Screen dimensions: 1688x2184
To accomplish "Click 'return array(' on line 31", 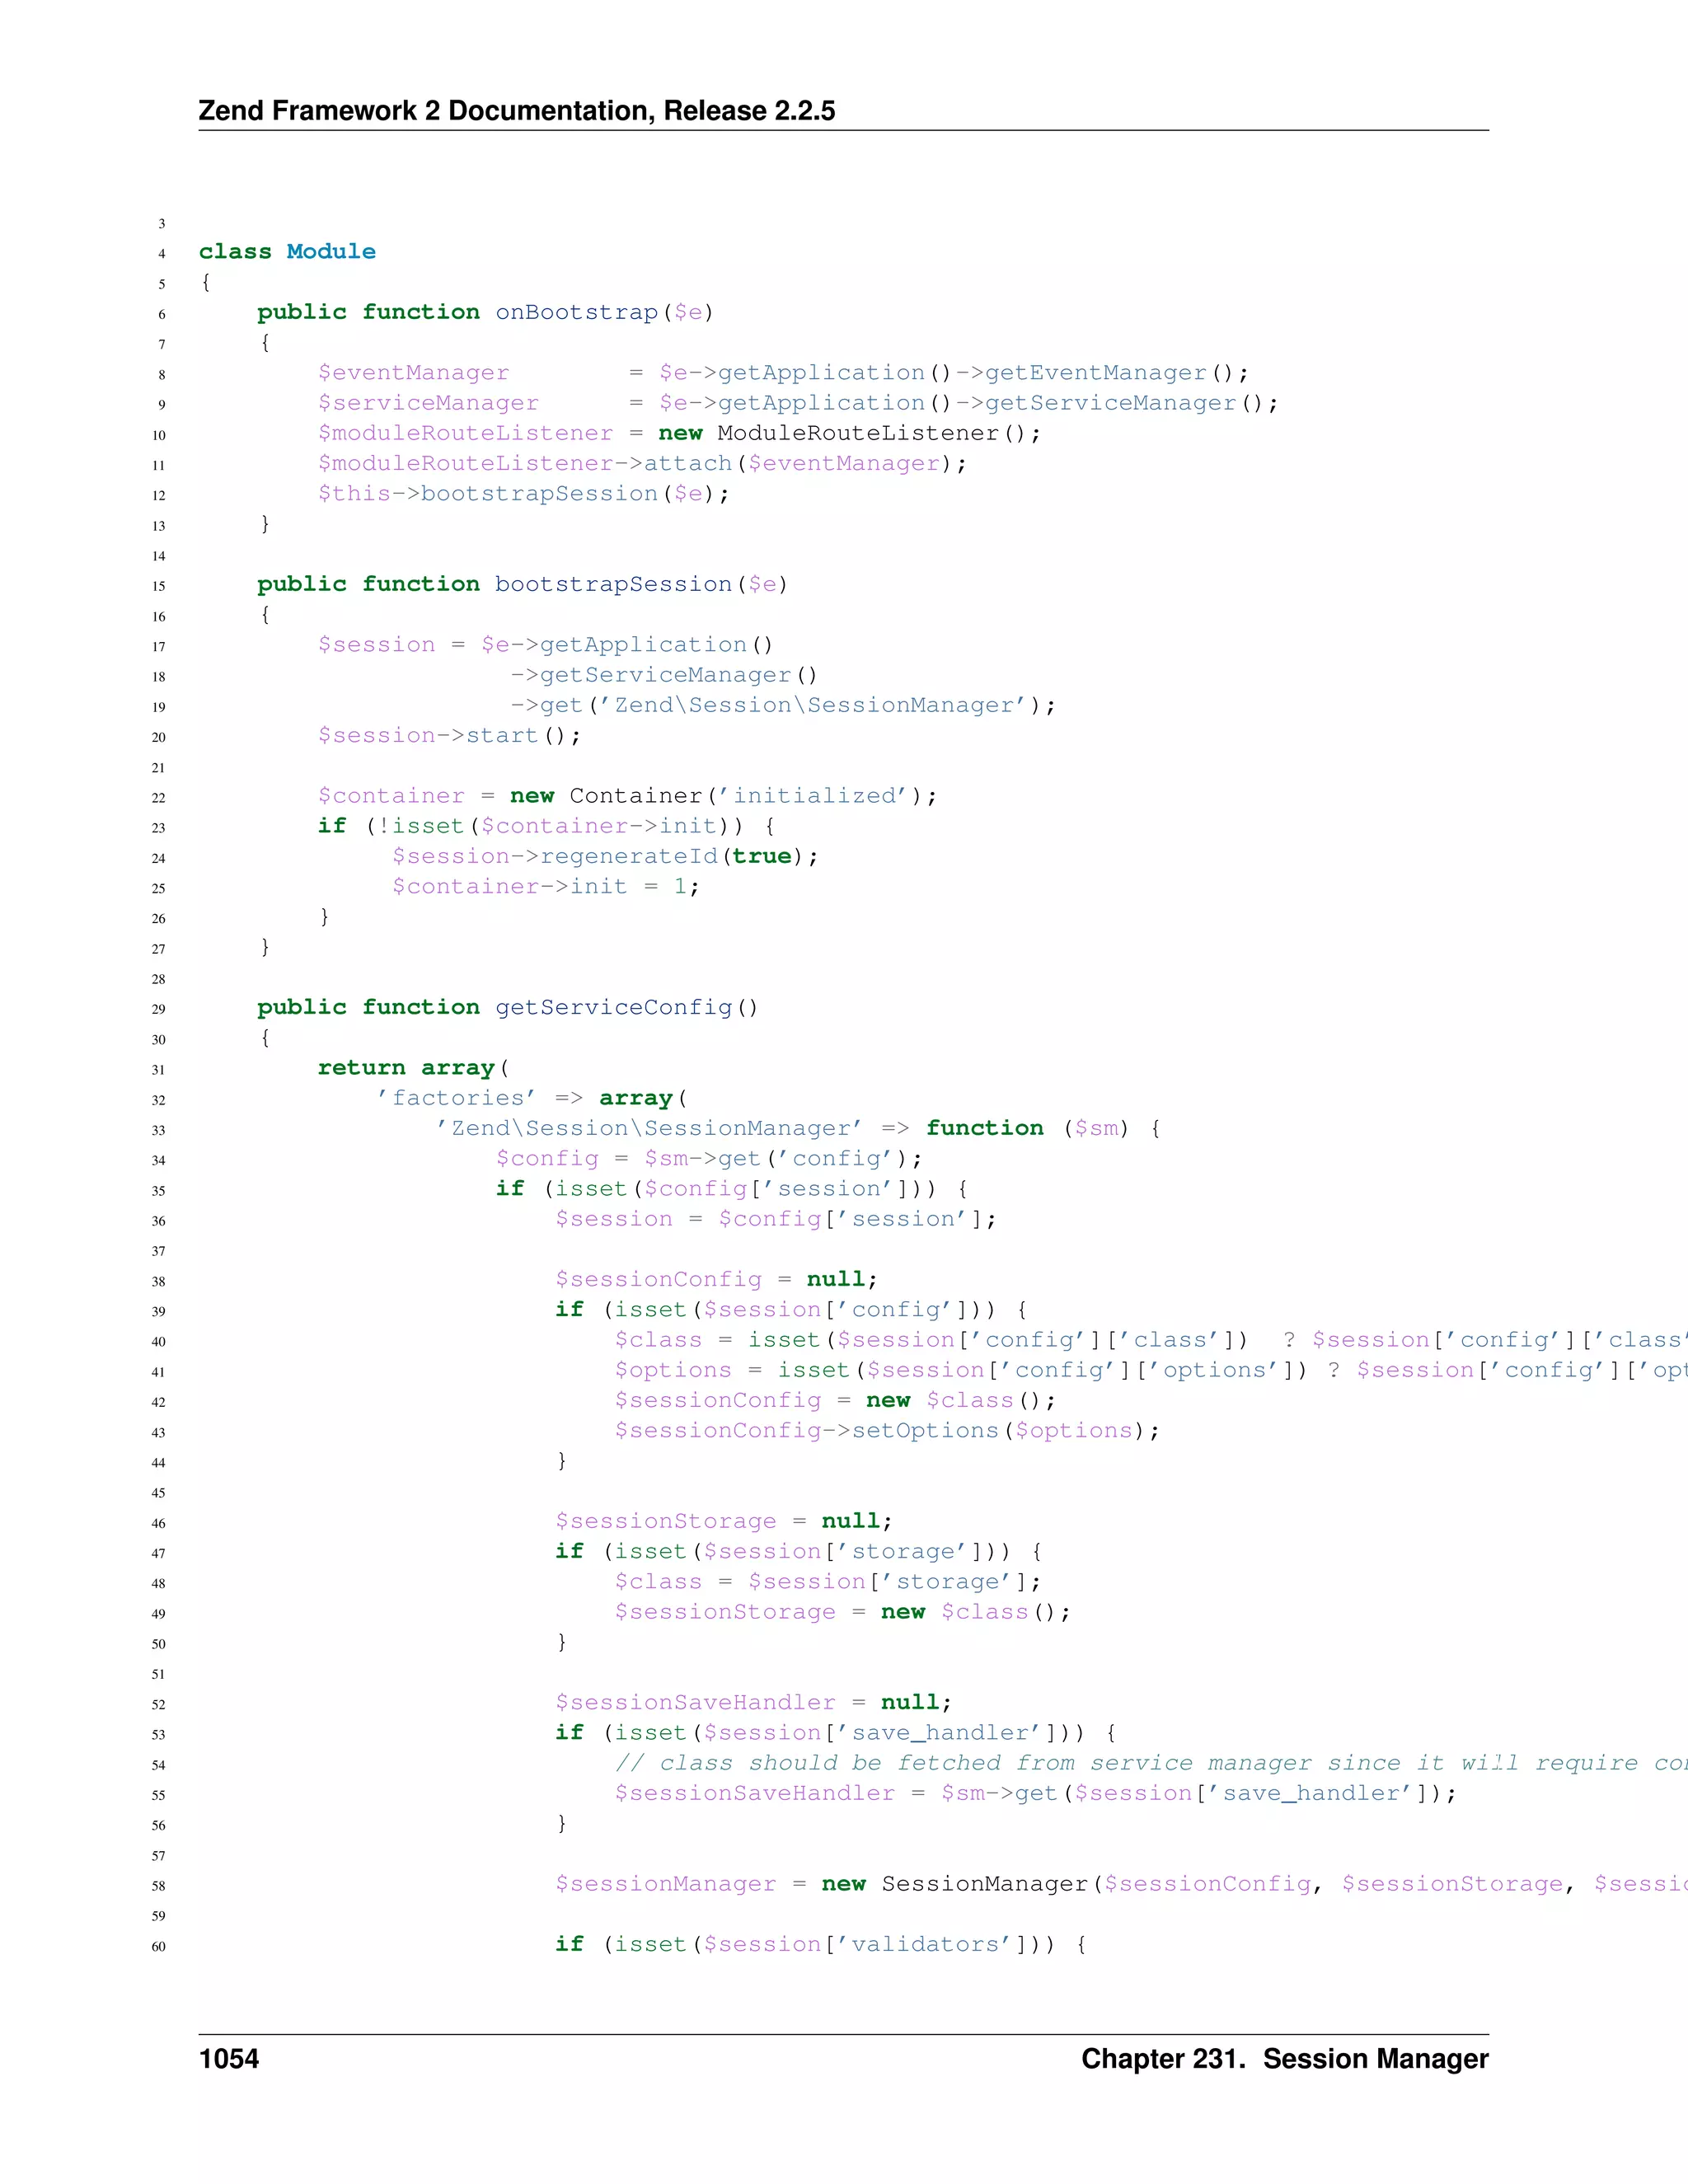I will [413, 1068].
